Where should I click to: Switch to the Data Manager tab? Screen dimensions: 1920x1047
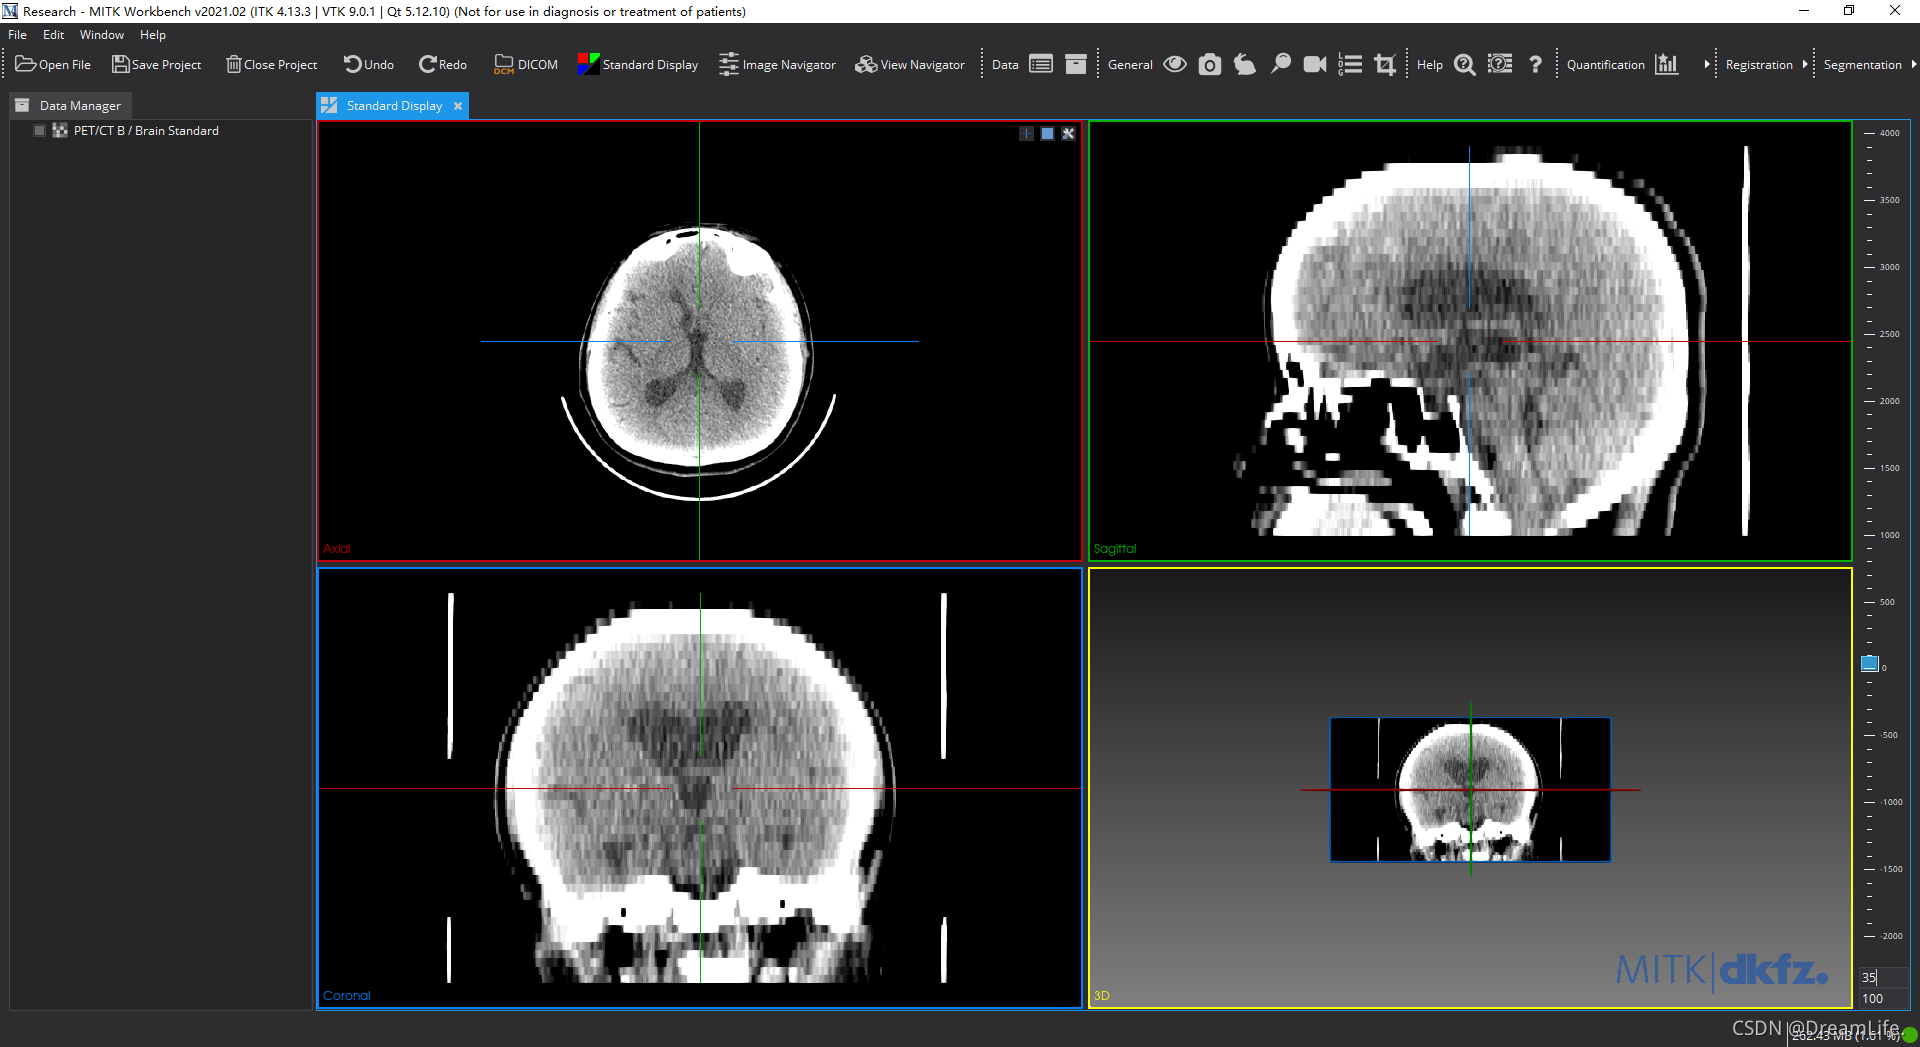(x=80, y=106)
